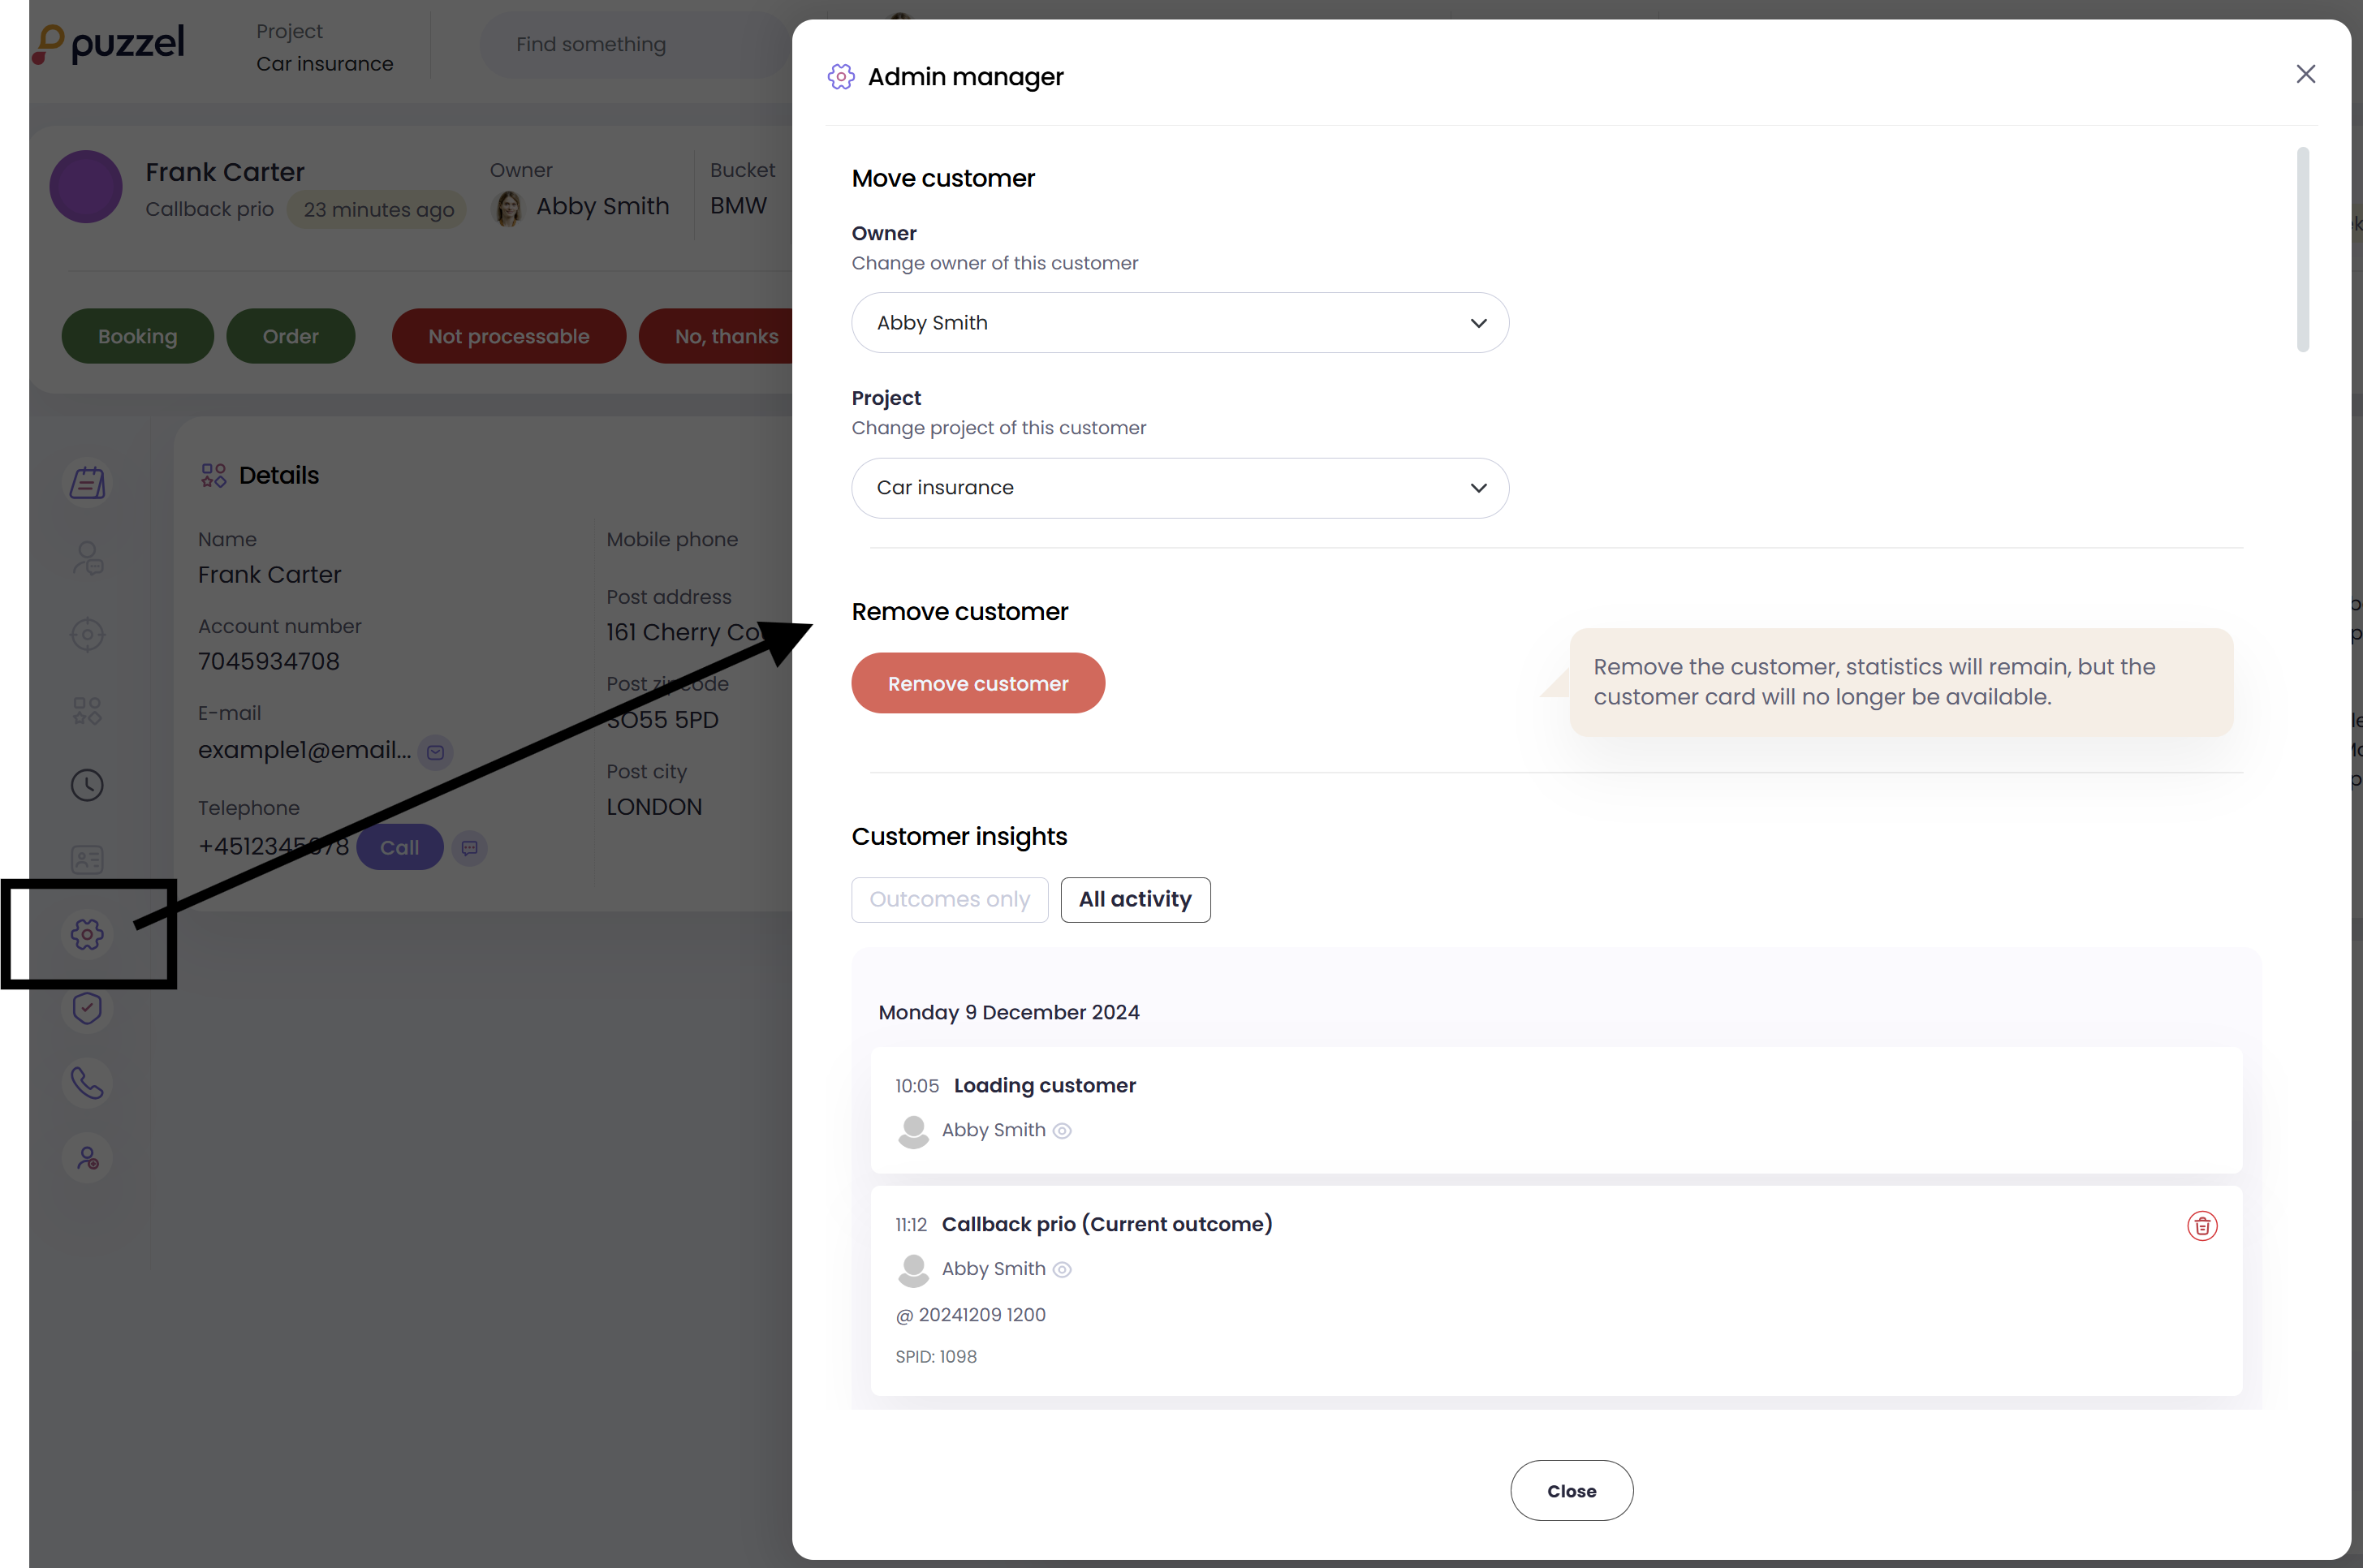Click the clock history icon in sidebar
This screenshot has height=1568, width=2363.
pyautogui.click(x=87, y=785)
